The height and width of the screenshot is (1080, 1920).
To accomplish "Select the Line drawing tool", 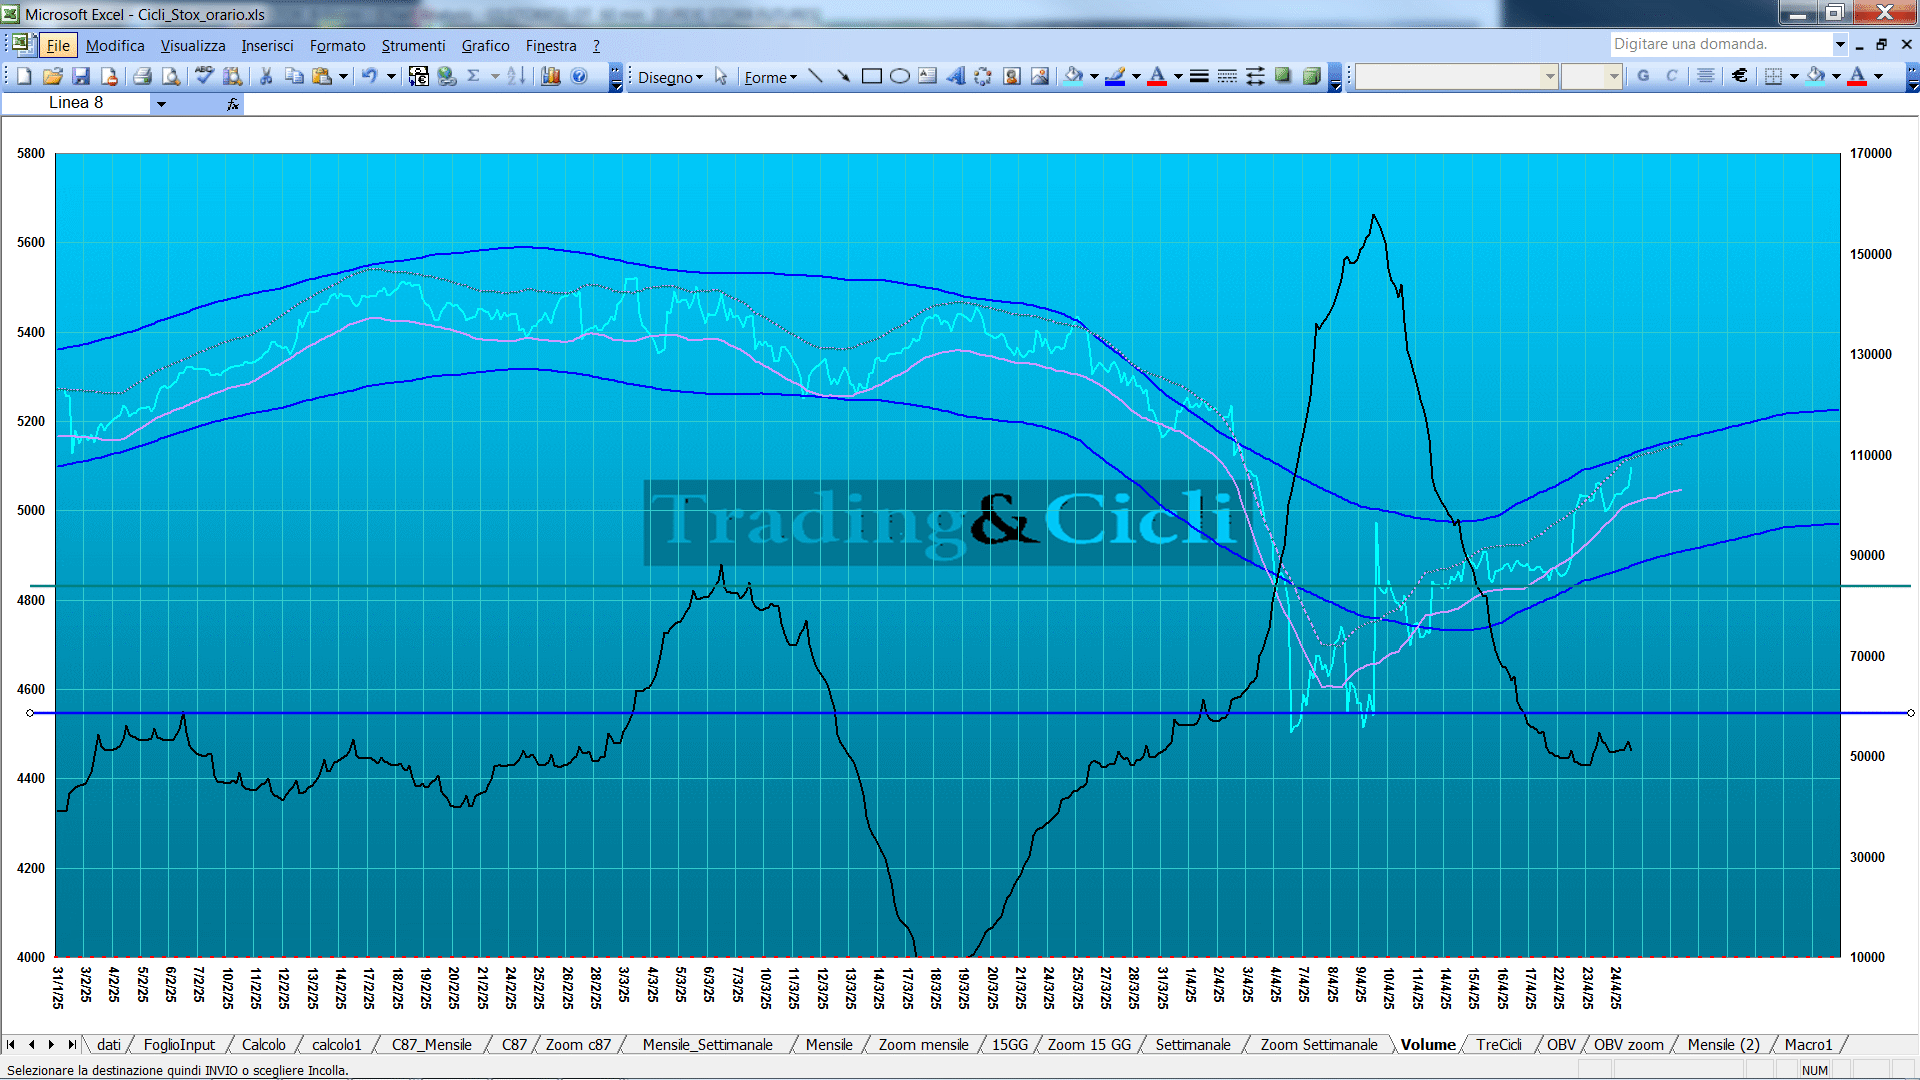I will [815, 76].
